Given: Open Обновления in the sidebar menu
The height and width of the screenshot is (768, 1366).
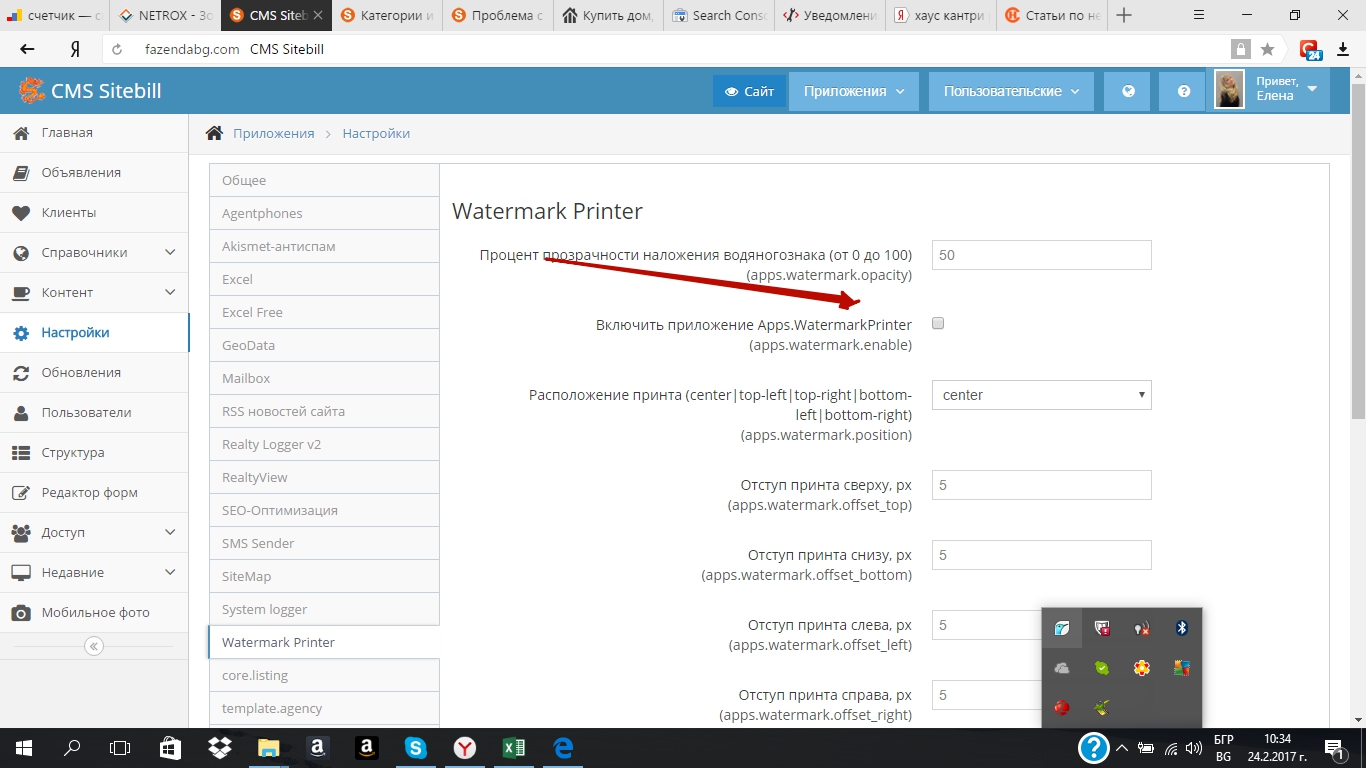Looking at the screenshot, I should pos(81,373).
